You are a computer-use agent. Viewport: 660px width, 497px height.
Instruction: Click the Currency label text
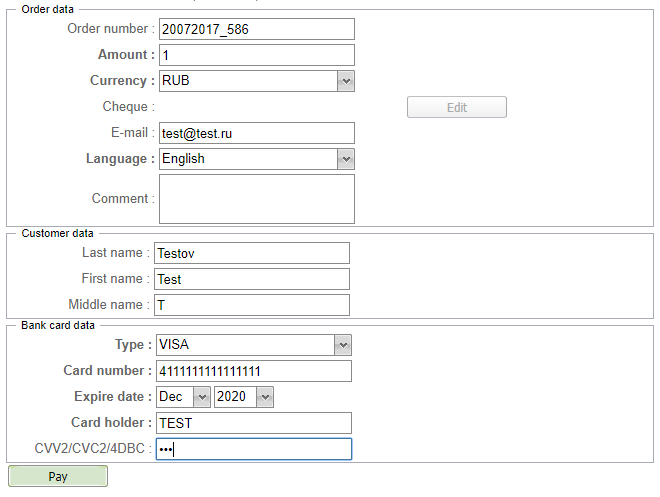[122, 81]
